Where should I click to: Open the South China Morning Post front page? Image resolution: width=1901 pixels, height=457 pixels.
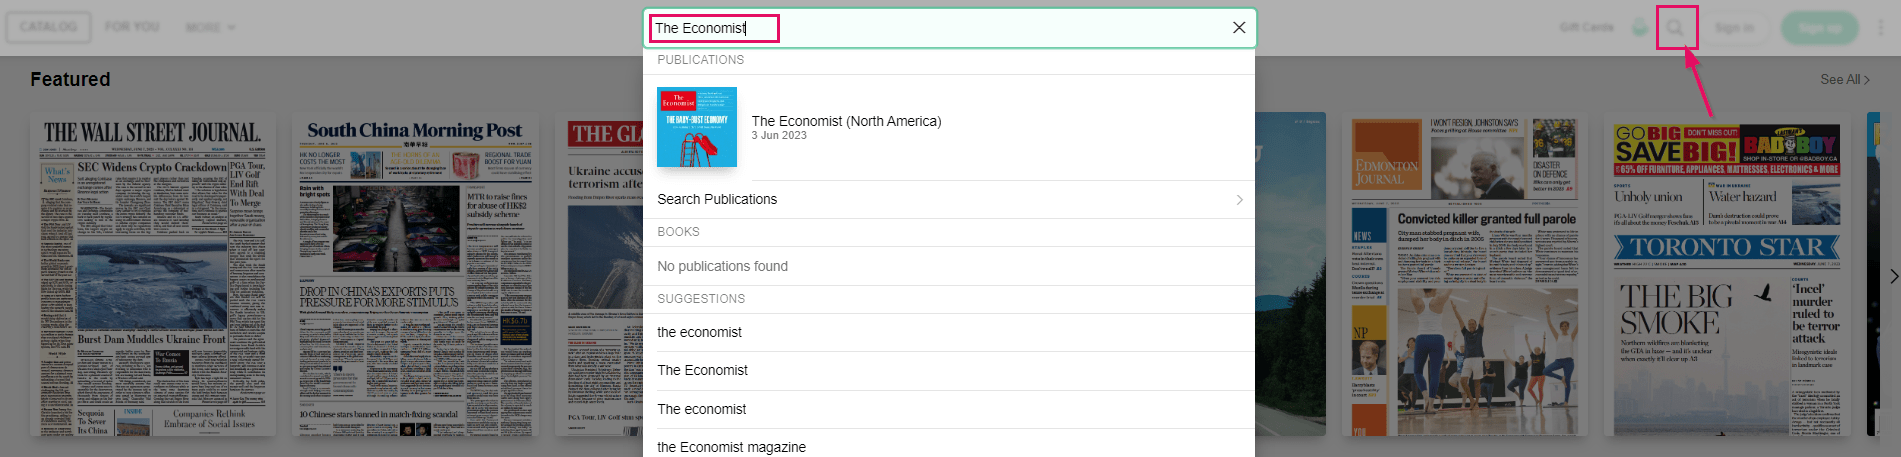pos(415,275)
